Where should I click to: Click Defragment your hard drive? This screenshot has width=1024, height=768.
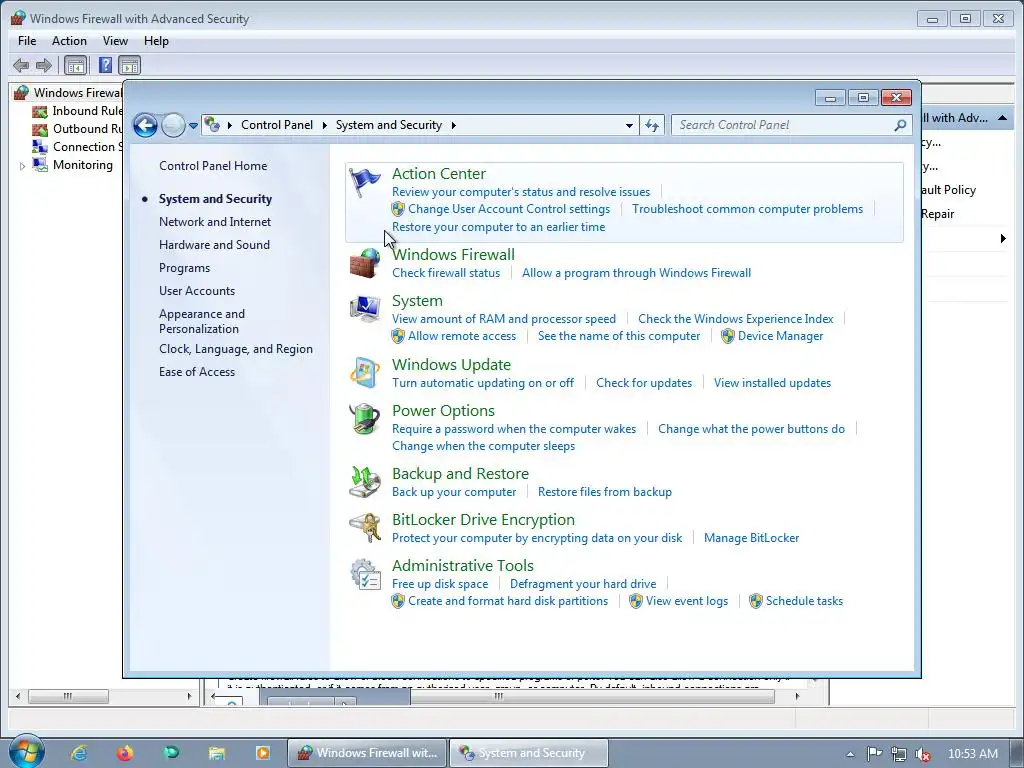pos(583,584)
